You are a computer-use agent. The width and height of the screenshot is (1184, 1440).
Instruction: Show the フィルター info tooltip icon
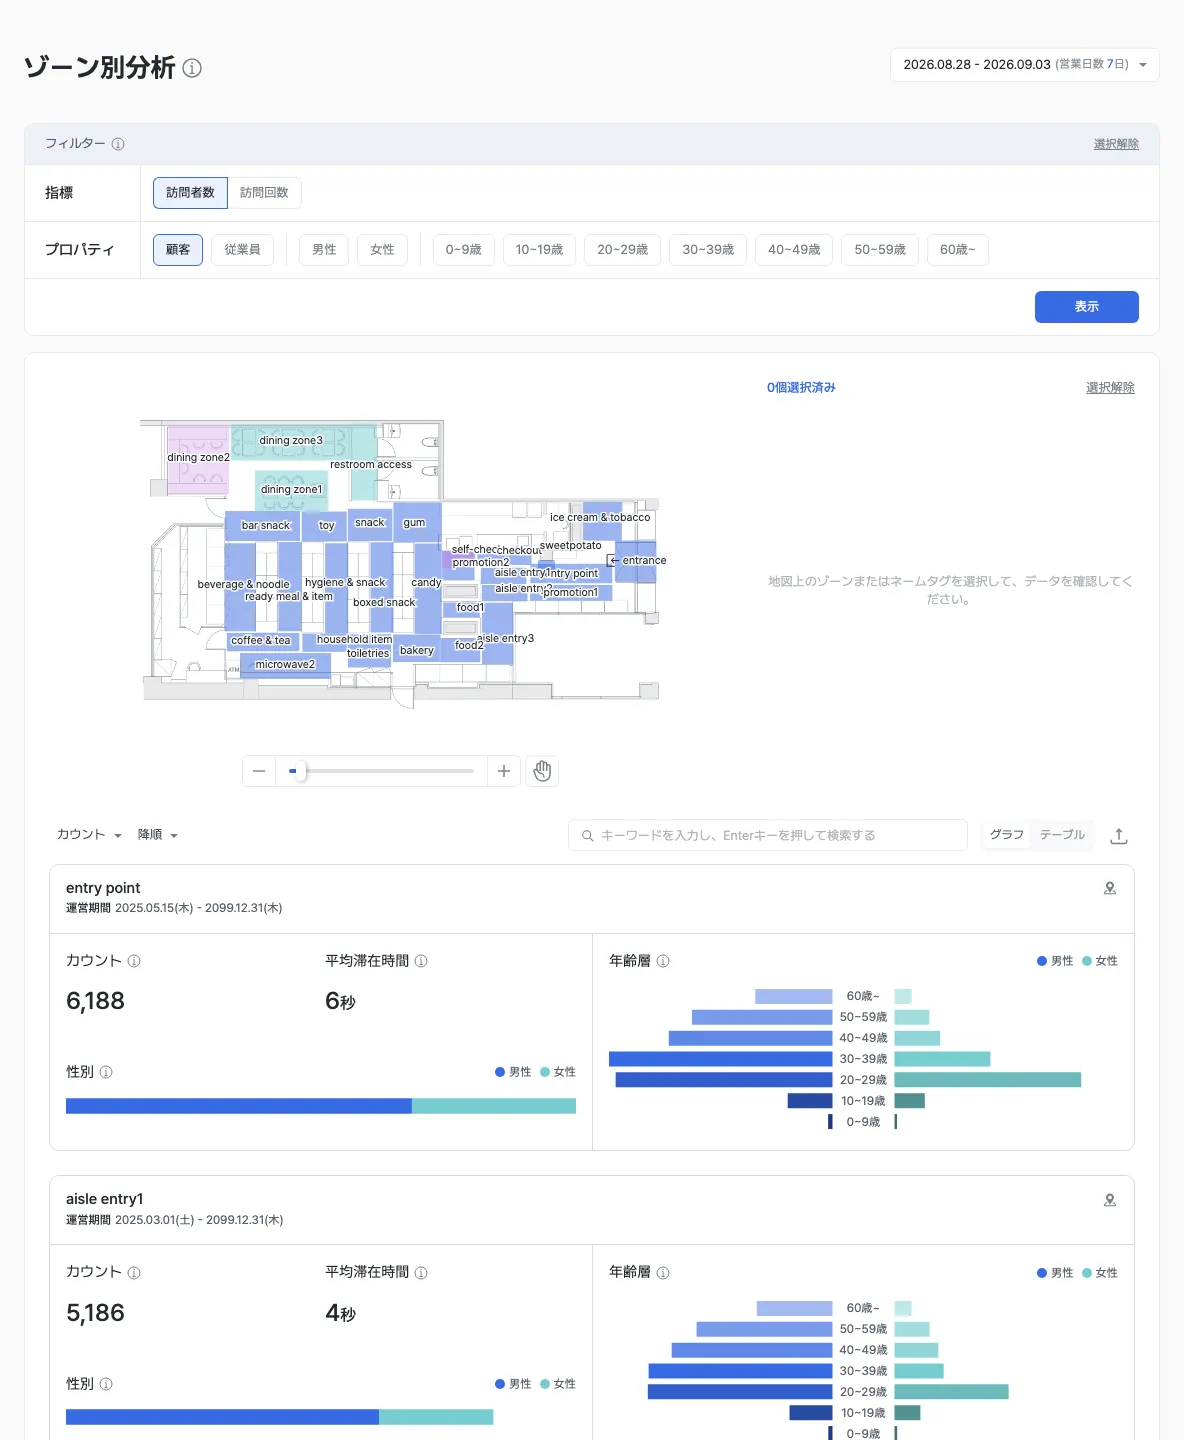point(118,144)
